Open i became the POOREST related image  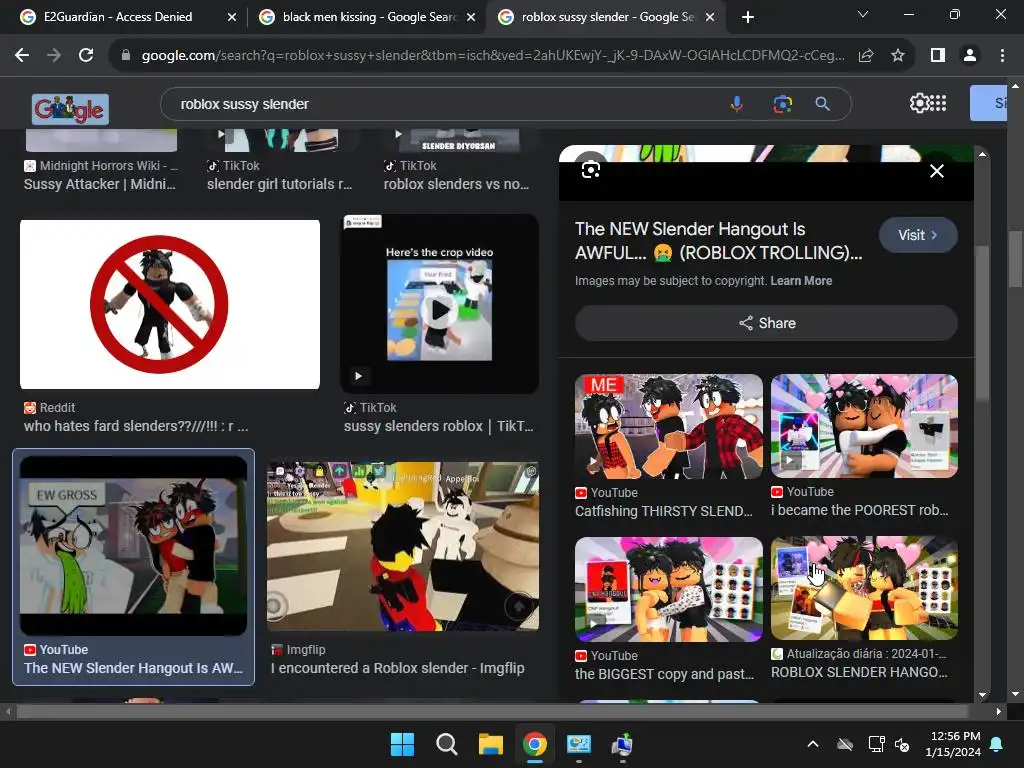click(864, 426)
